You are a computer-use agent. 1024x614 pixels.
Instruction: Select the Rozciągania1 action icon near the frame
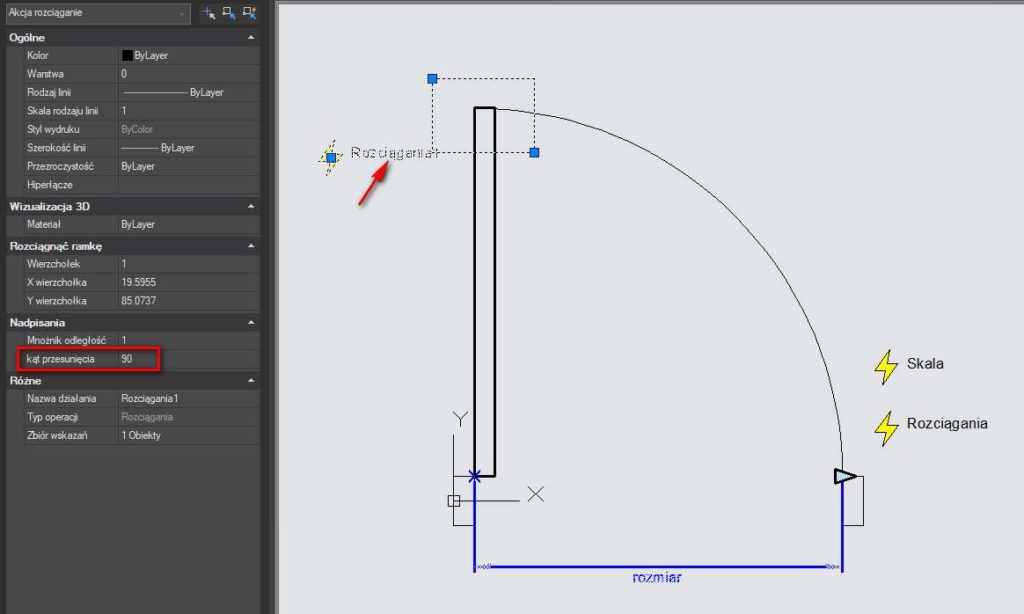click(x=330, y=157)
